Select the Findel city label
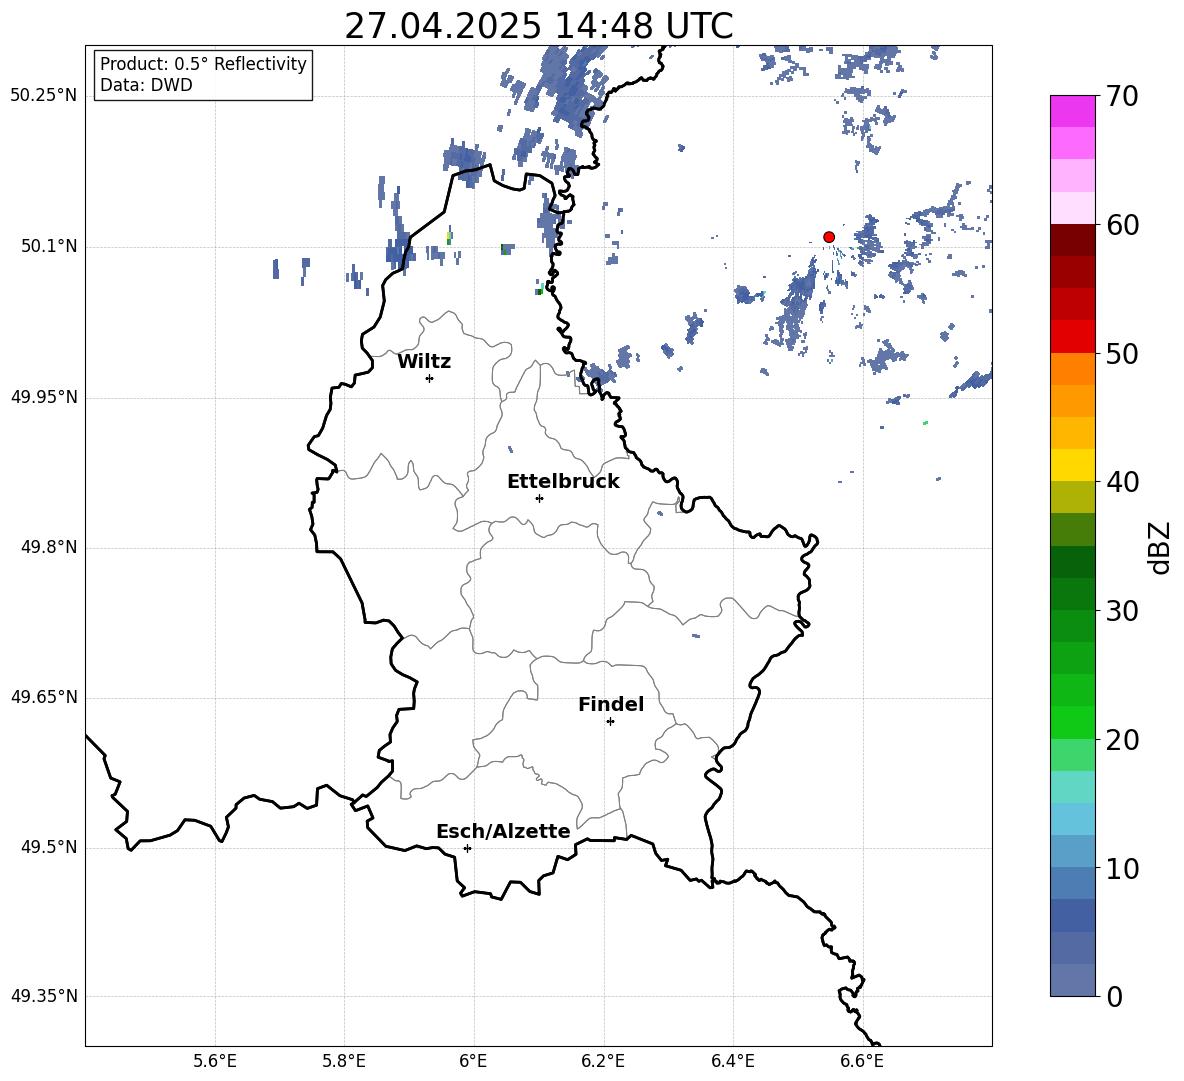The image size is (1184, 1081). click(x=611, y=704)
